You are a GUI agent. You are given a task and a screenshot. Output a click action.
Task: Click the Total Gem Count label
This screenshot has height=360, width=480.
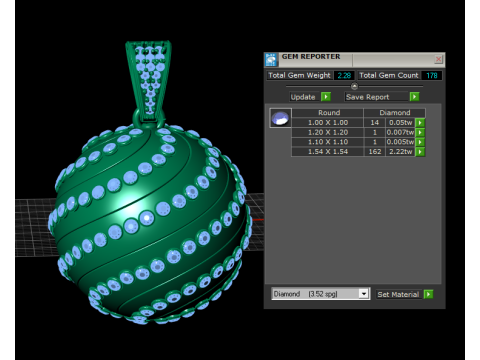pyautogui.click(x=389, y=75)
